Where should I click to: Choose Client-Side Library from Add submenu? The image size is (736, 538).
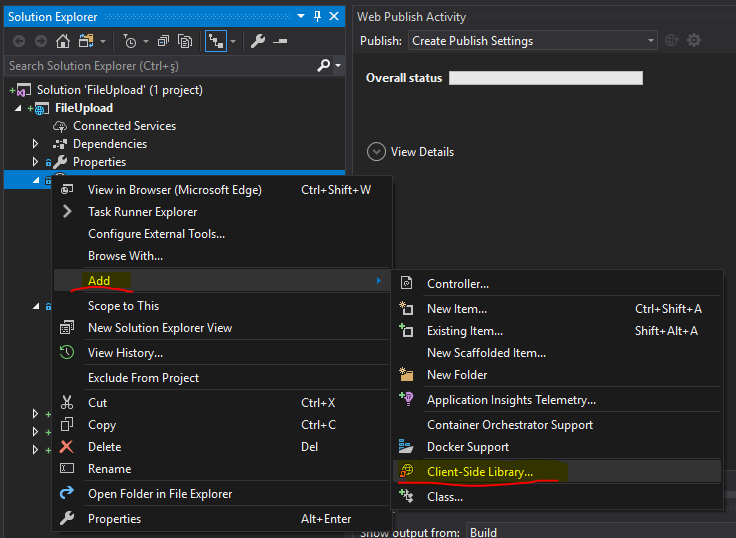479,471
